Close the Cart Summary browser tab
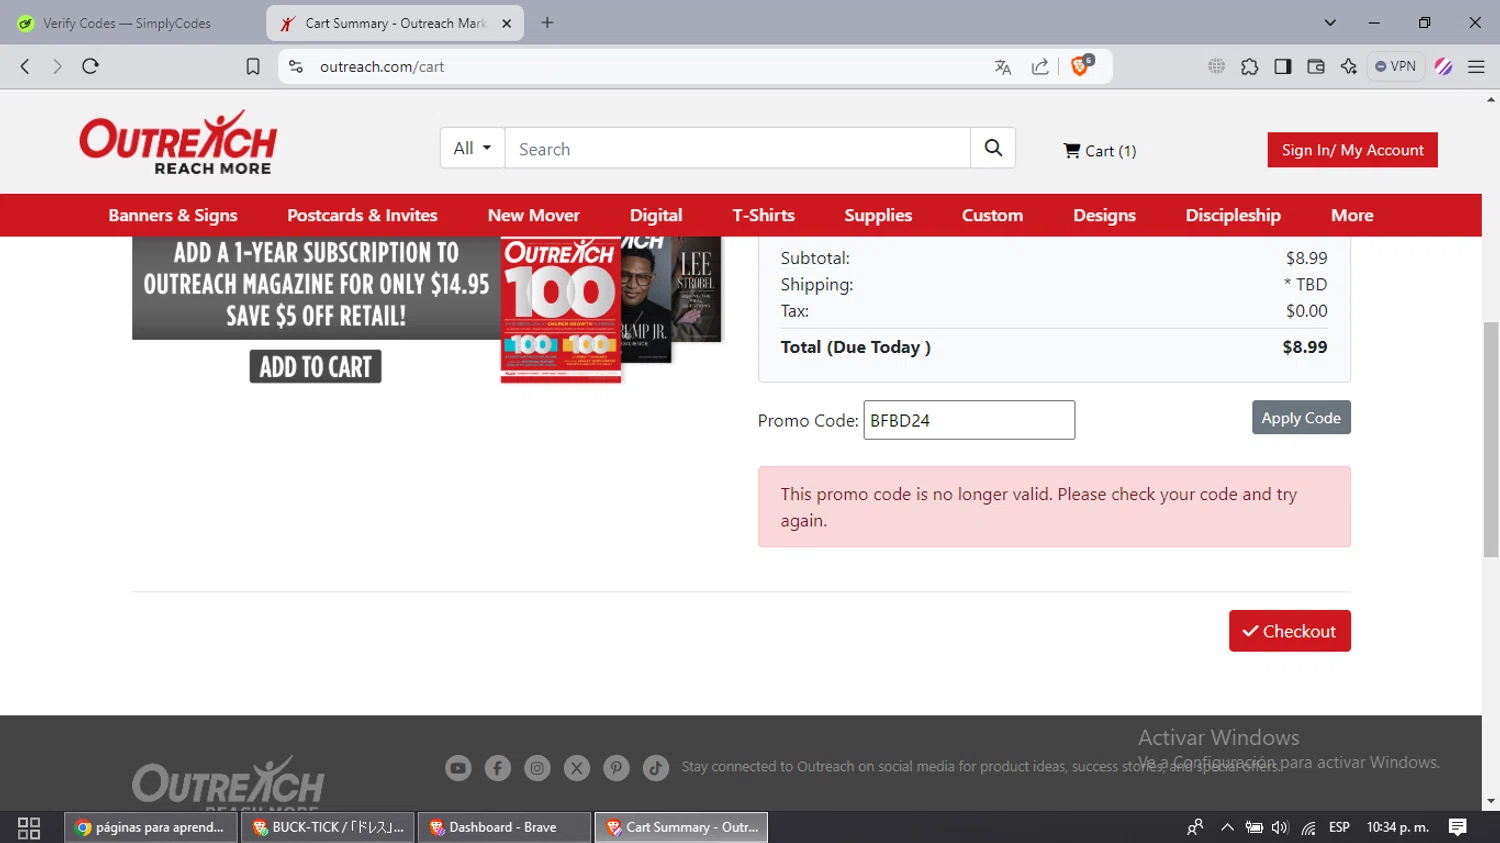 [x=507, y=23]
